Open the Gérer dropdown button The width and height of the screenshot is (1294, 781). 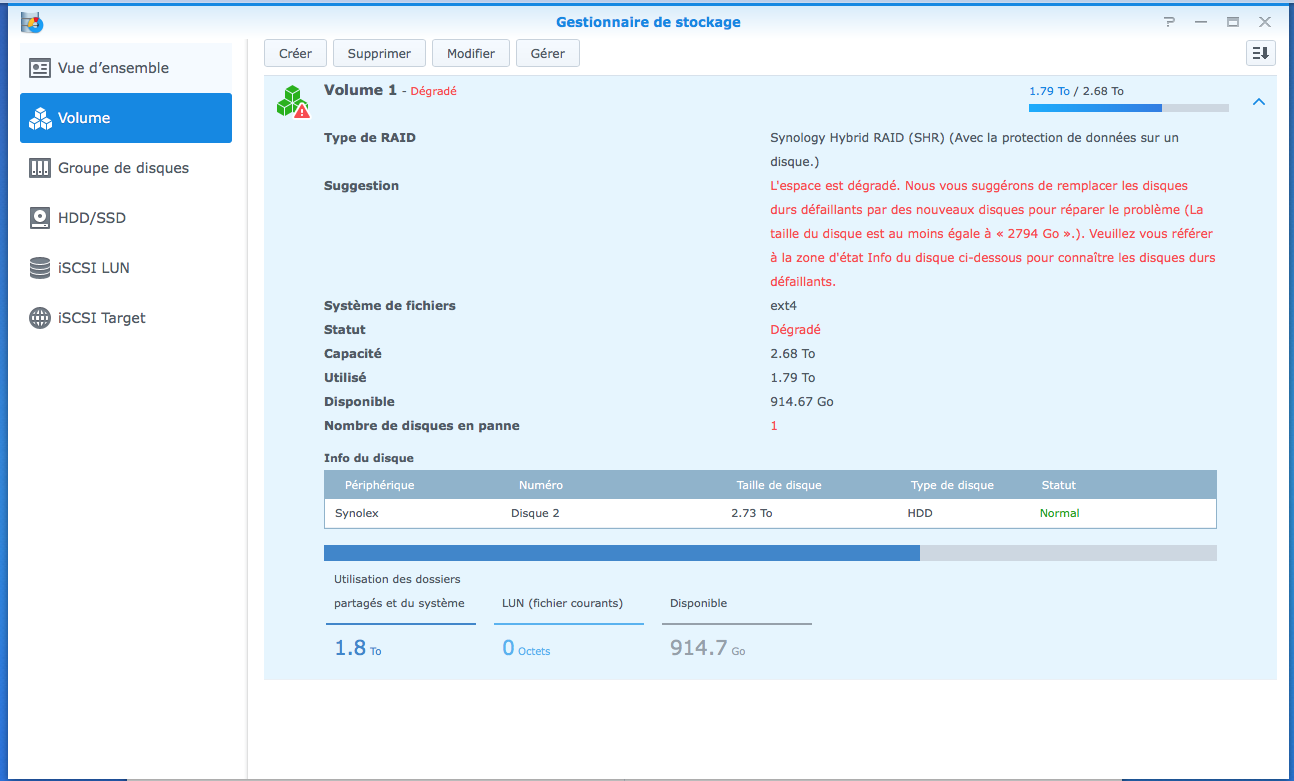(x=547, y=54)
